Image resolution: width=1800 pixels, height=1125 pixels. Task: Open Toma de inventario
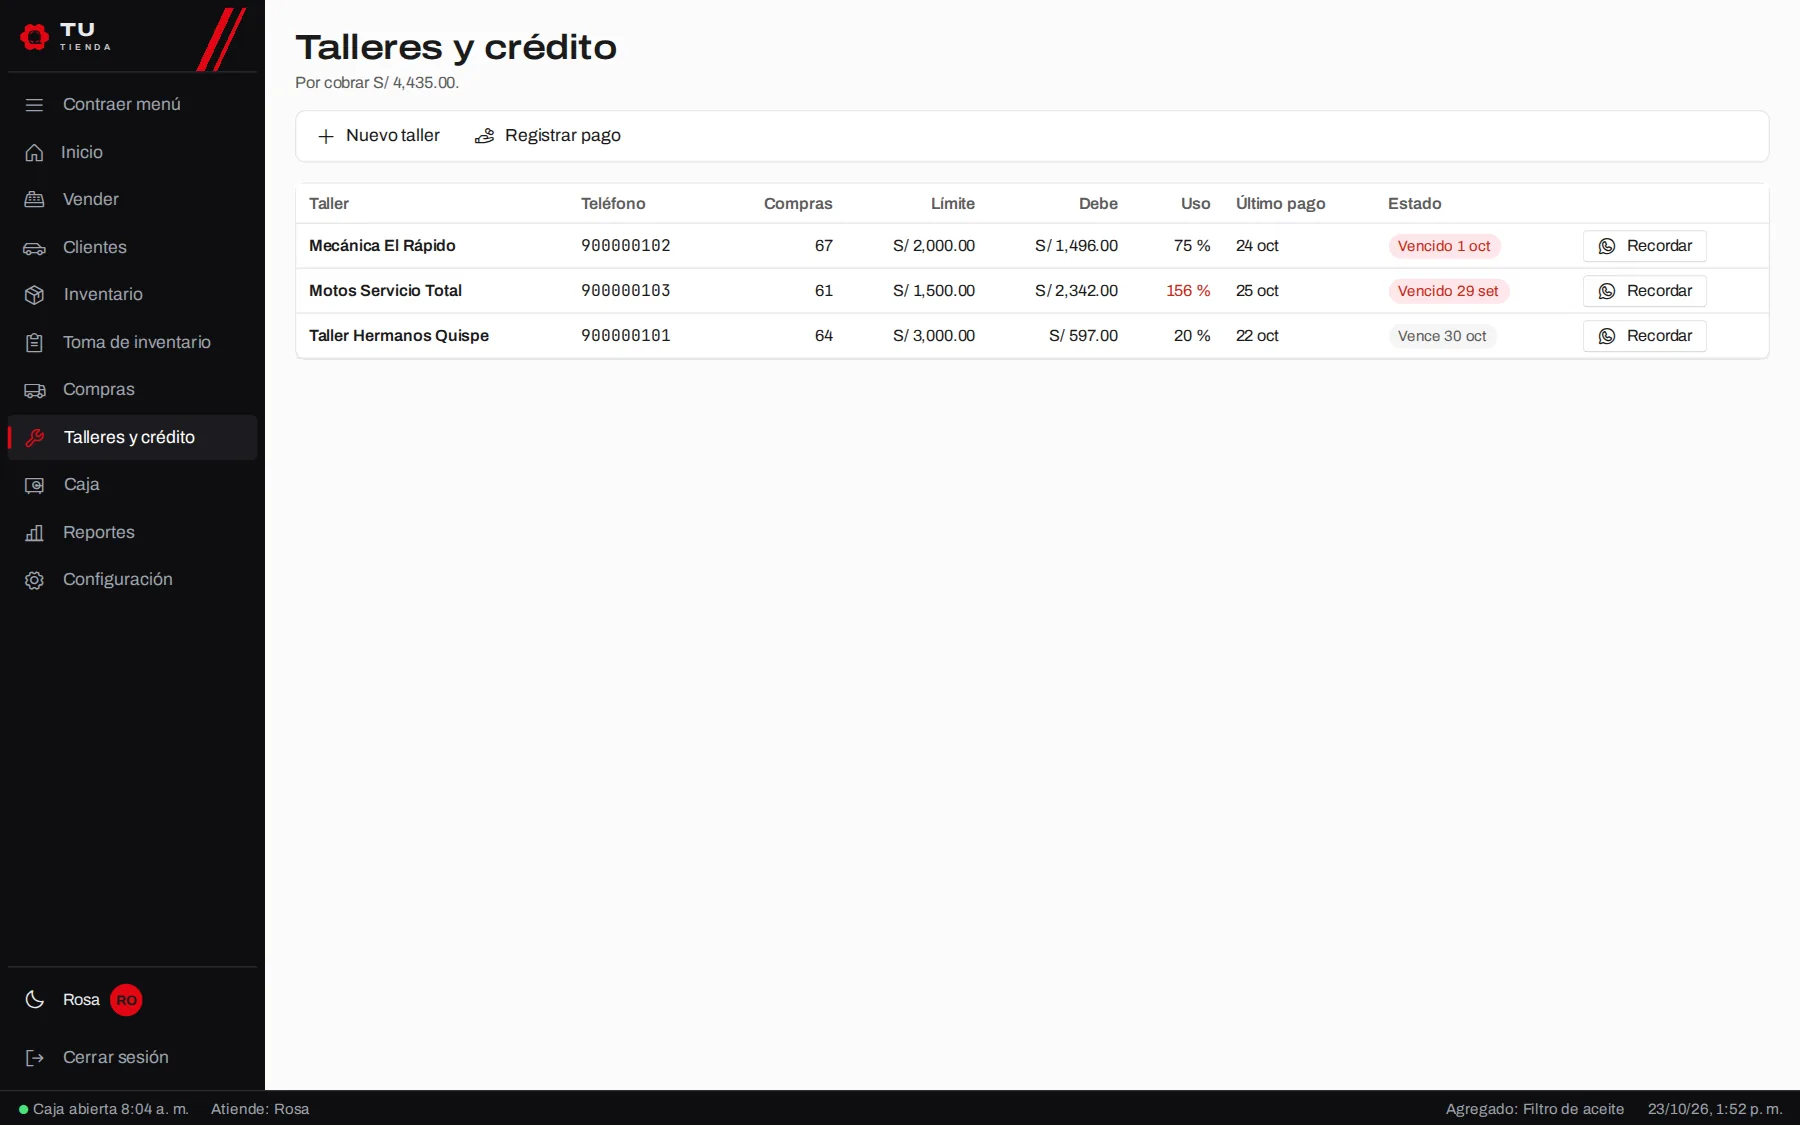coord(132,342)
